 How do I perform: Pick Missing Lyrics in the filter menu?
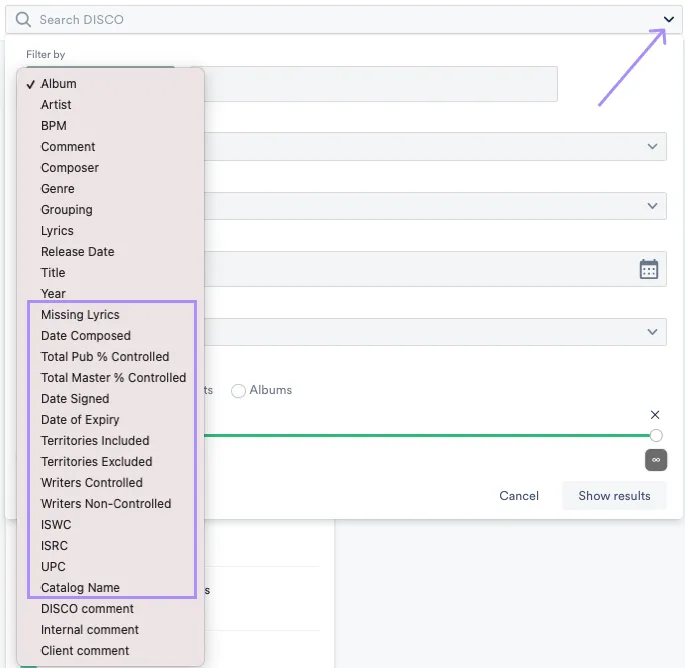[x=80, y=315]
